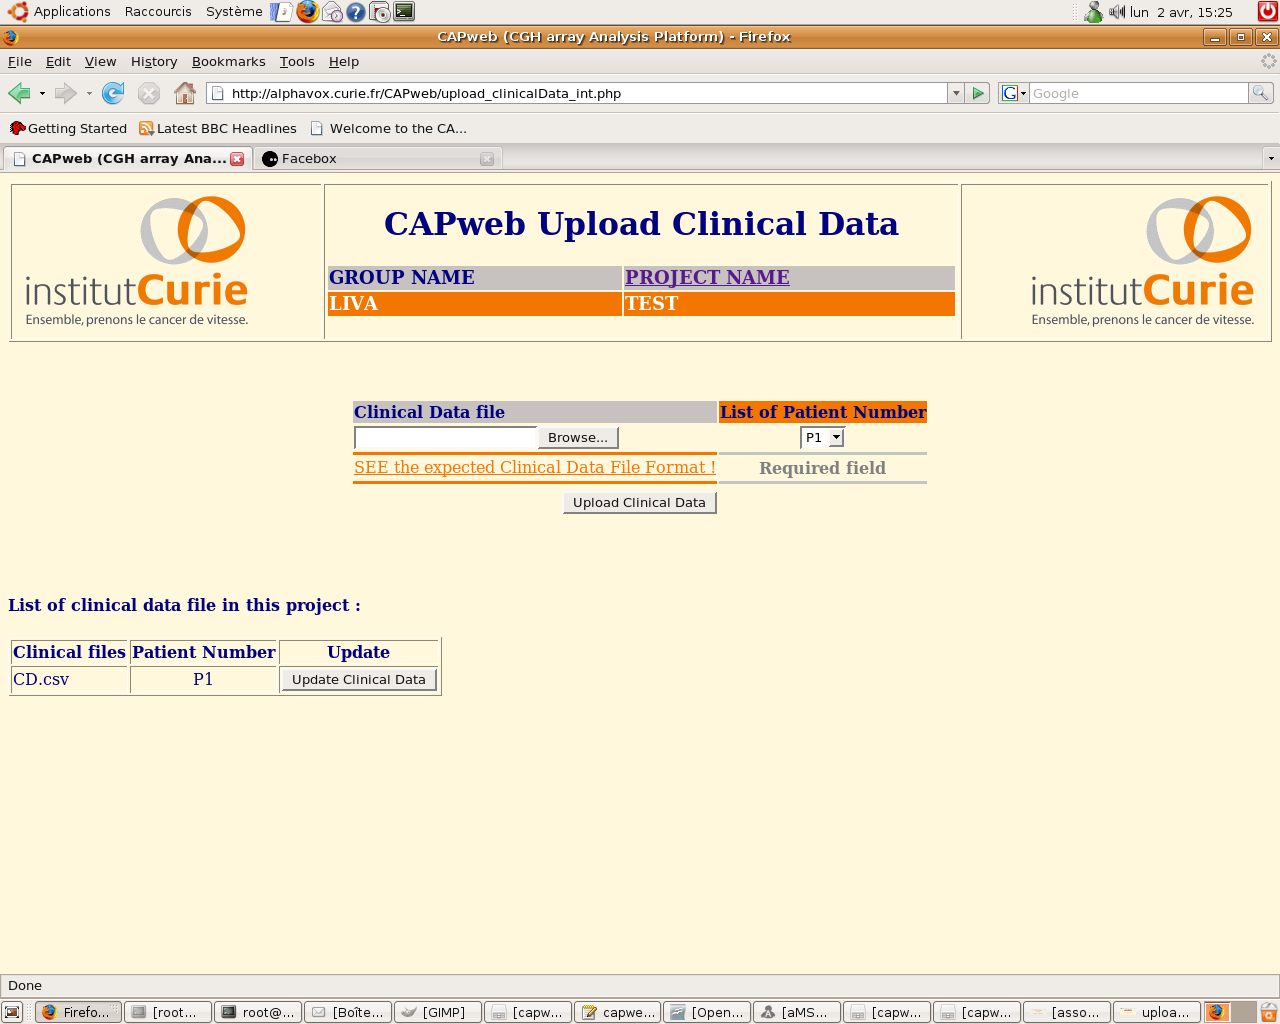Screen dimensions: 1280x1024
Task: Click the green Go button beside address bar
Action: point(978,93)
